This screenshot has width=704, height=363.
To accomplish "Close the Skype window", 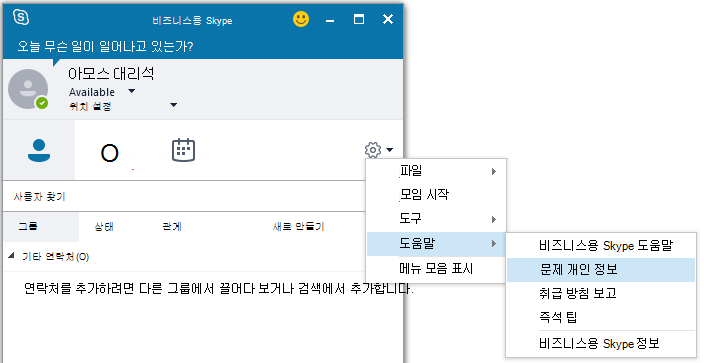I will pyautogui.click(x=388, y=19).
